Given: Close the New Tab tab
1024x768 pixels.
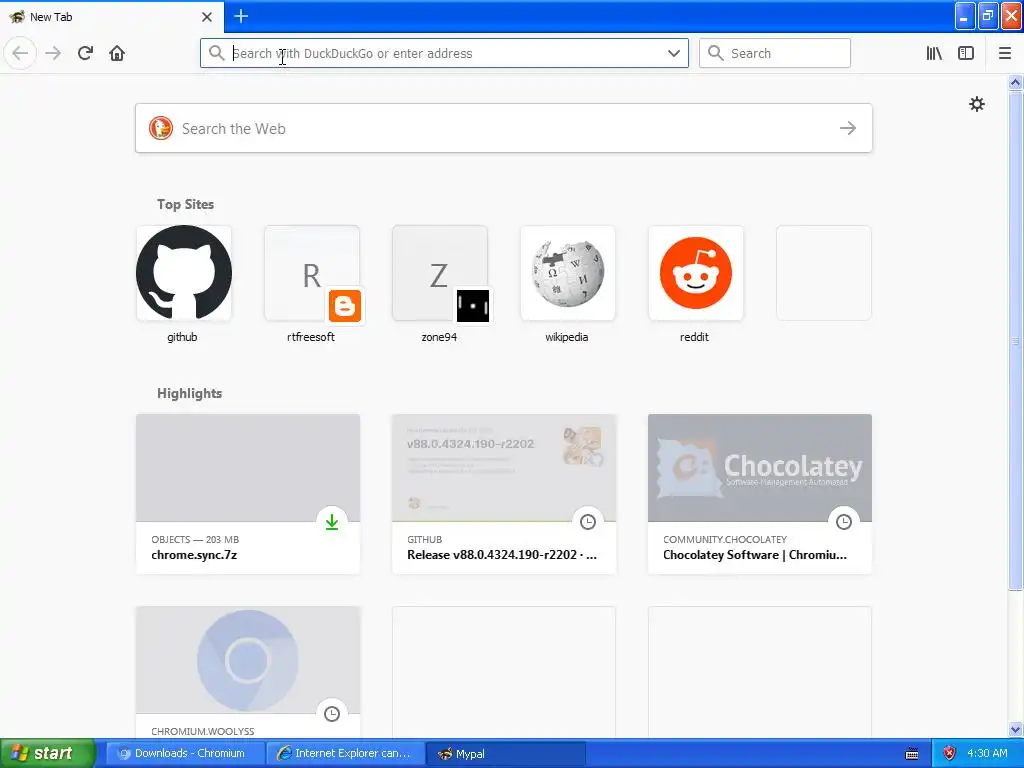Looking at the screenshot, I should (x=206, y=17).
